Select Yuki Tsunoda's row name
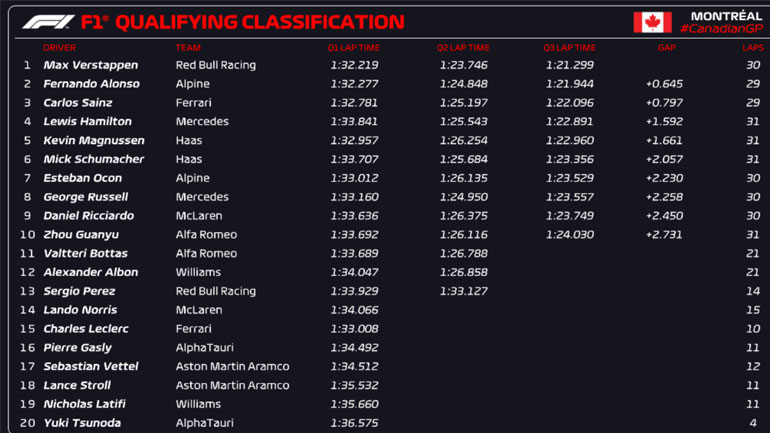The height and width of the screenshot is (433, 770). (x=83, y=423)
